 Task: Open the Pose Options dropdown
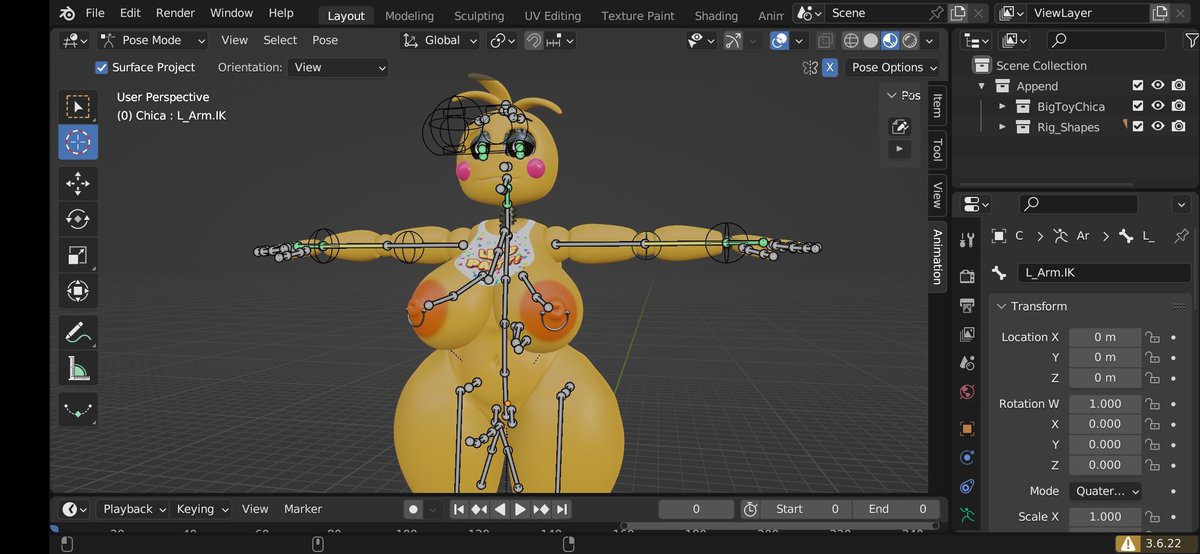(894, 67)
